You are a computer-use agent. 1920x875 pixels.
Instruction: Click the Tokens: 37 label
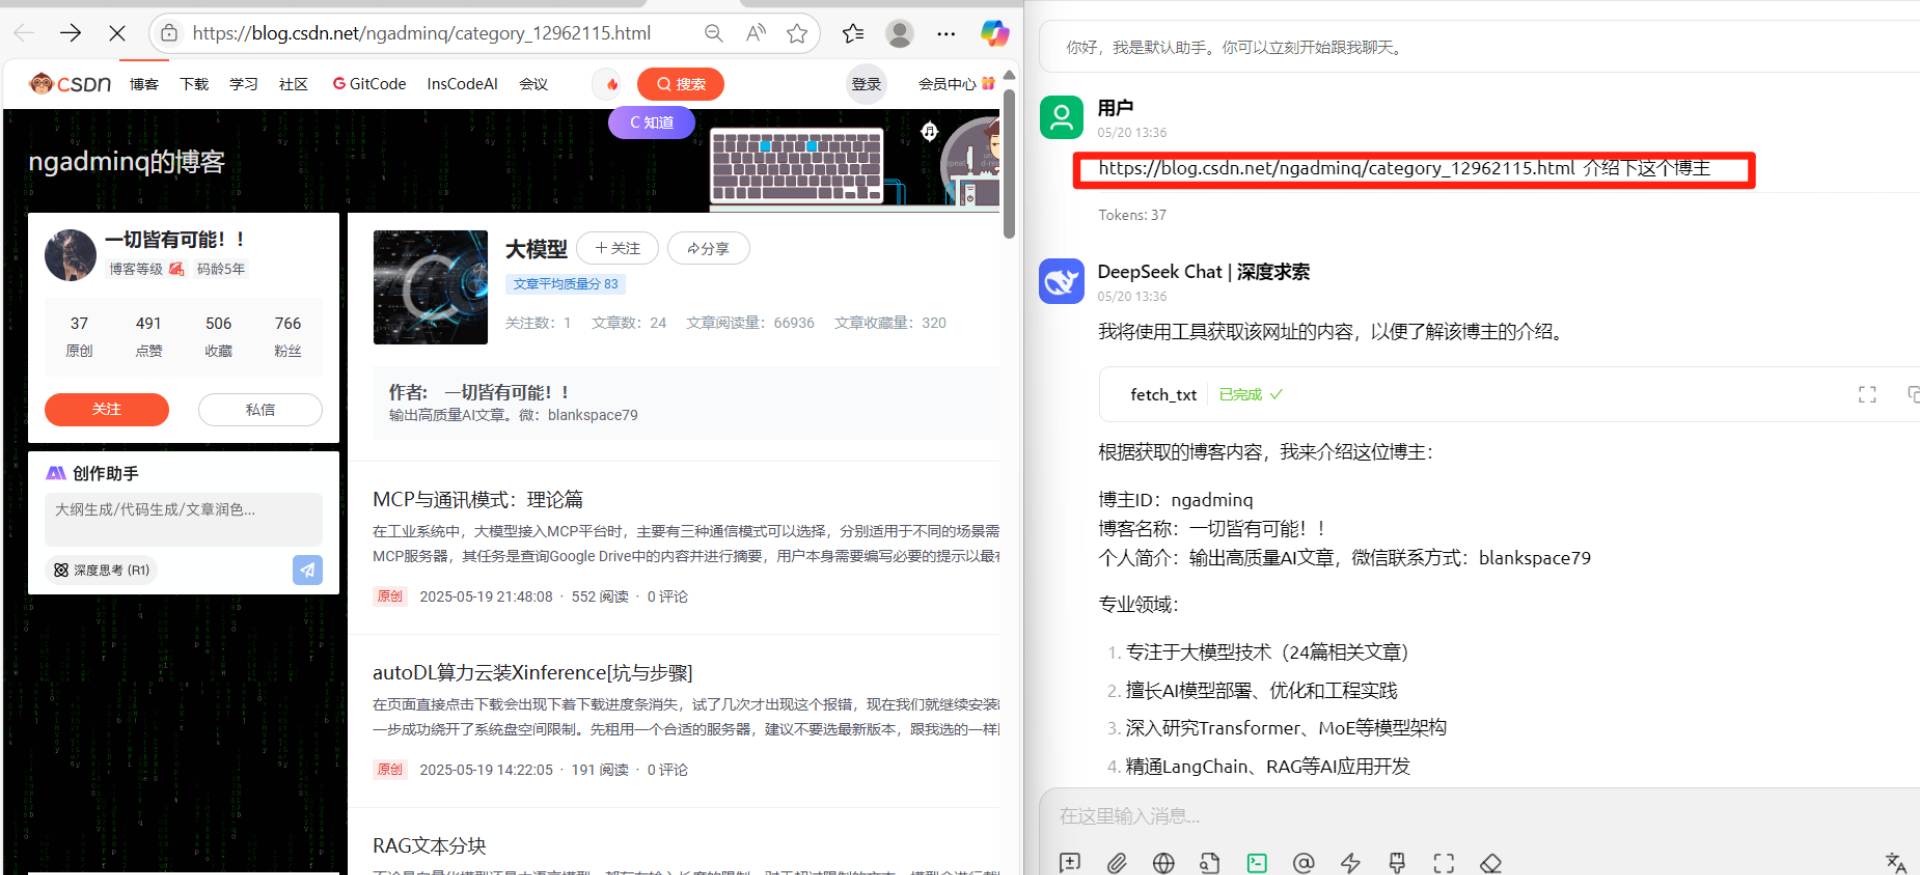(x=1132, y=215)
